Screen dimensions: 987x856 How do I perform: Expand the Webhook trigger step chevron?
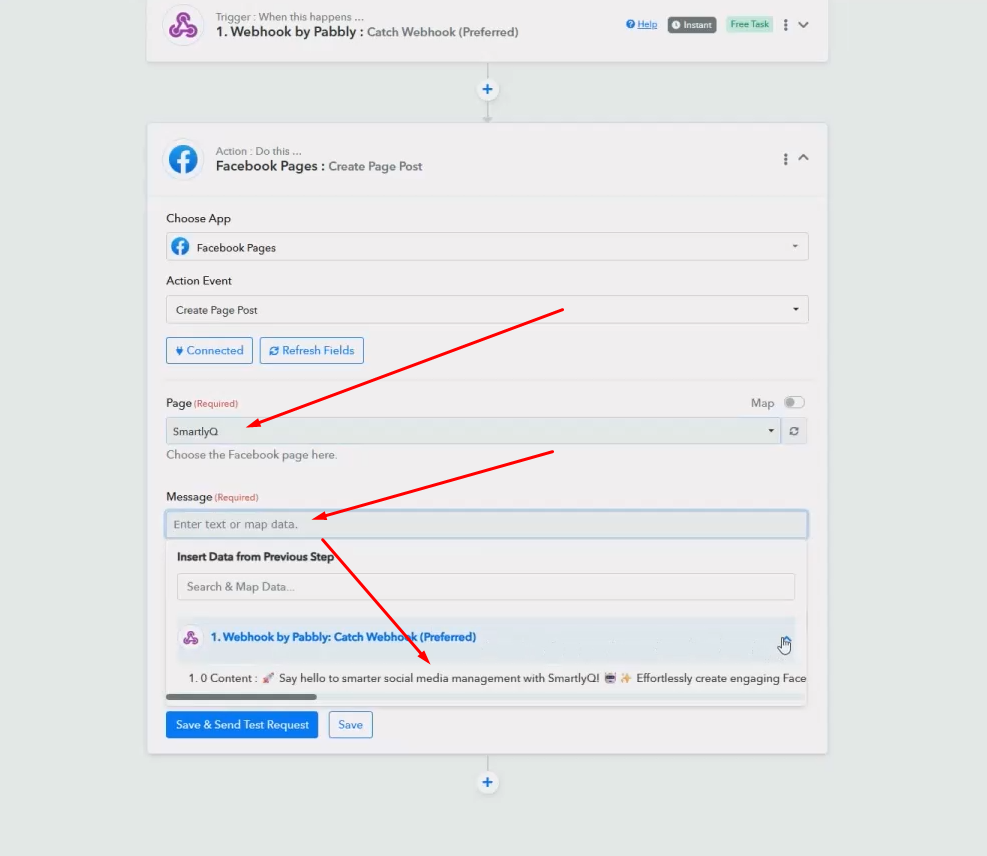(803, 25)
